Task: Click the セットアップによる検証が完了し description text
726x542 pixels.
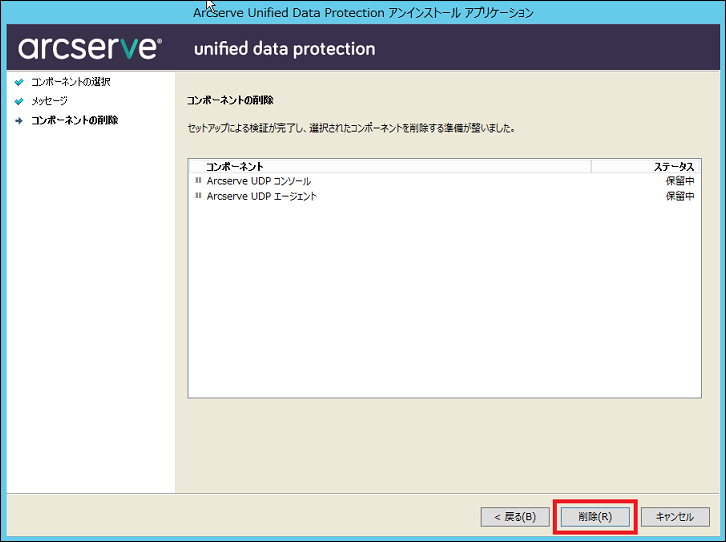Action: (351, 128)
